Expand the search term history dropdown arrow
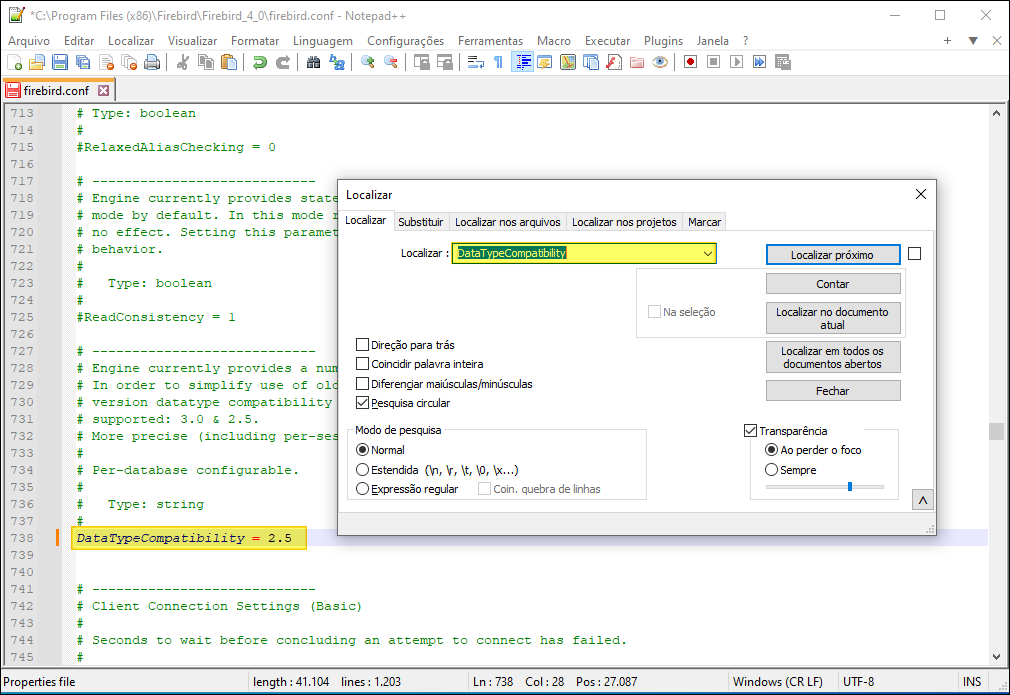This screenshot has width=1010, height=695. 708,254
